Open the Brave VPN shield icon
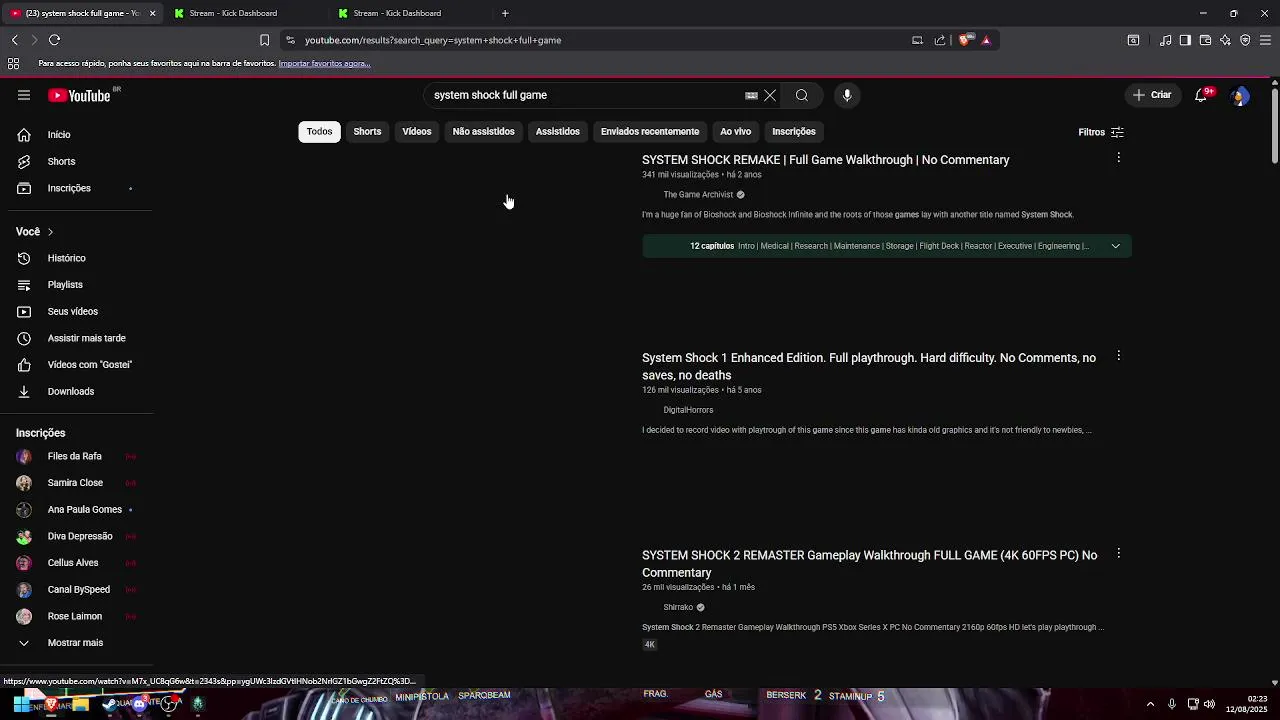1280x720 pixels. [x=1245, y=40]
